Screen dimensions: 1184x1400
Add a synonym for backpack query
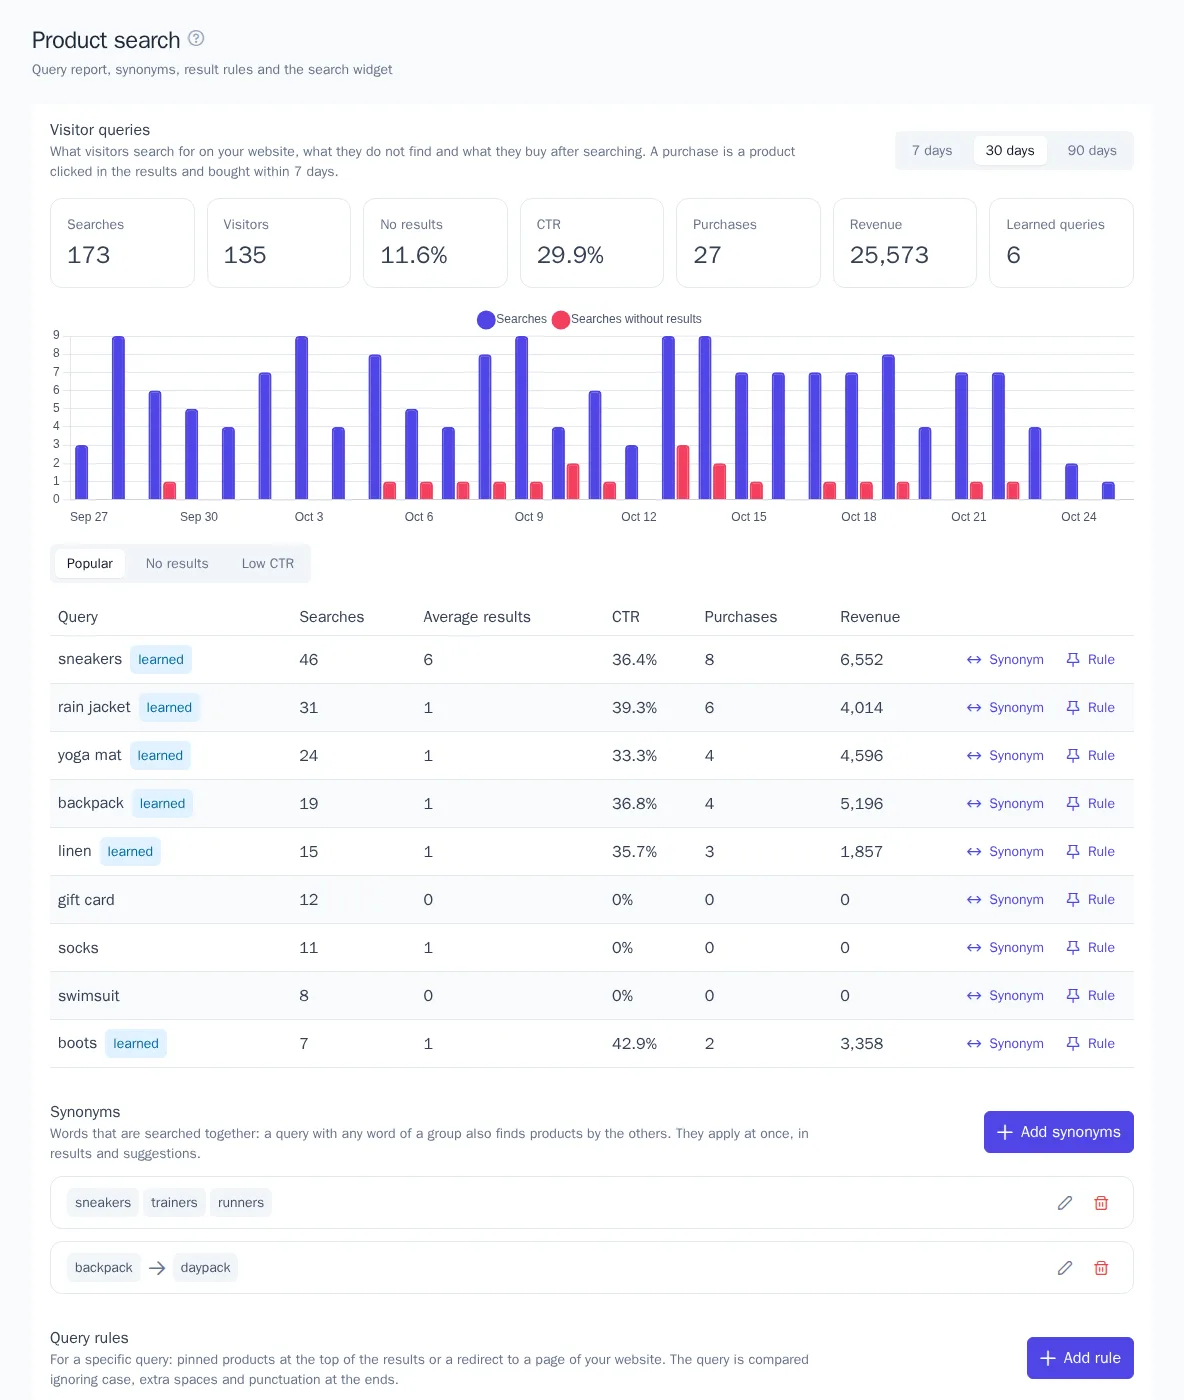[x=1005, y=804]
